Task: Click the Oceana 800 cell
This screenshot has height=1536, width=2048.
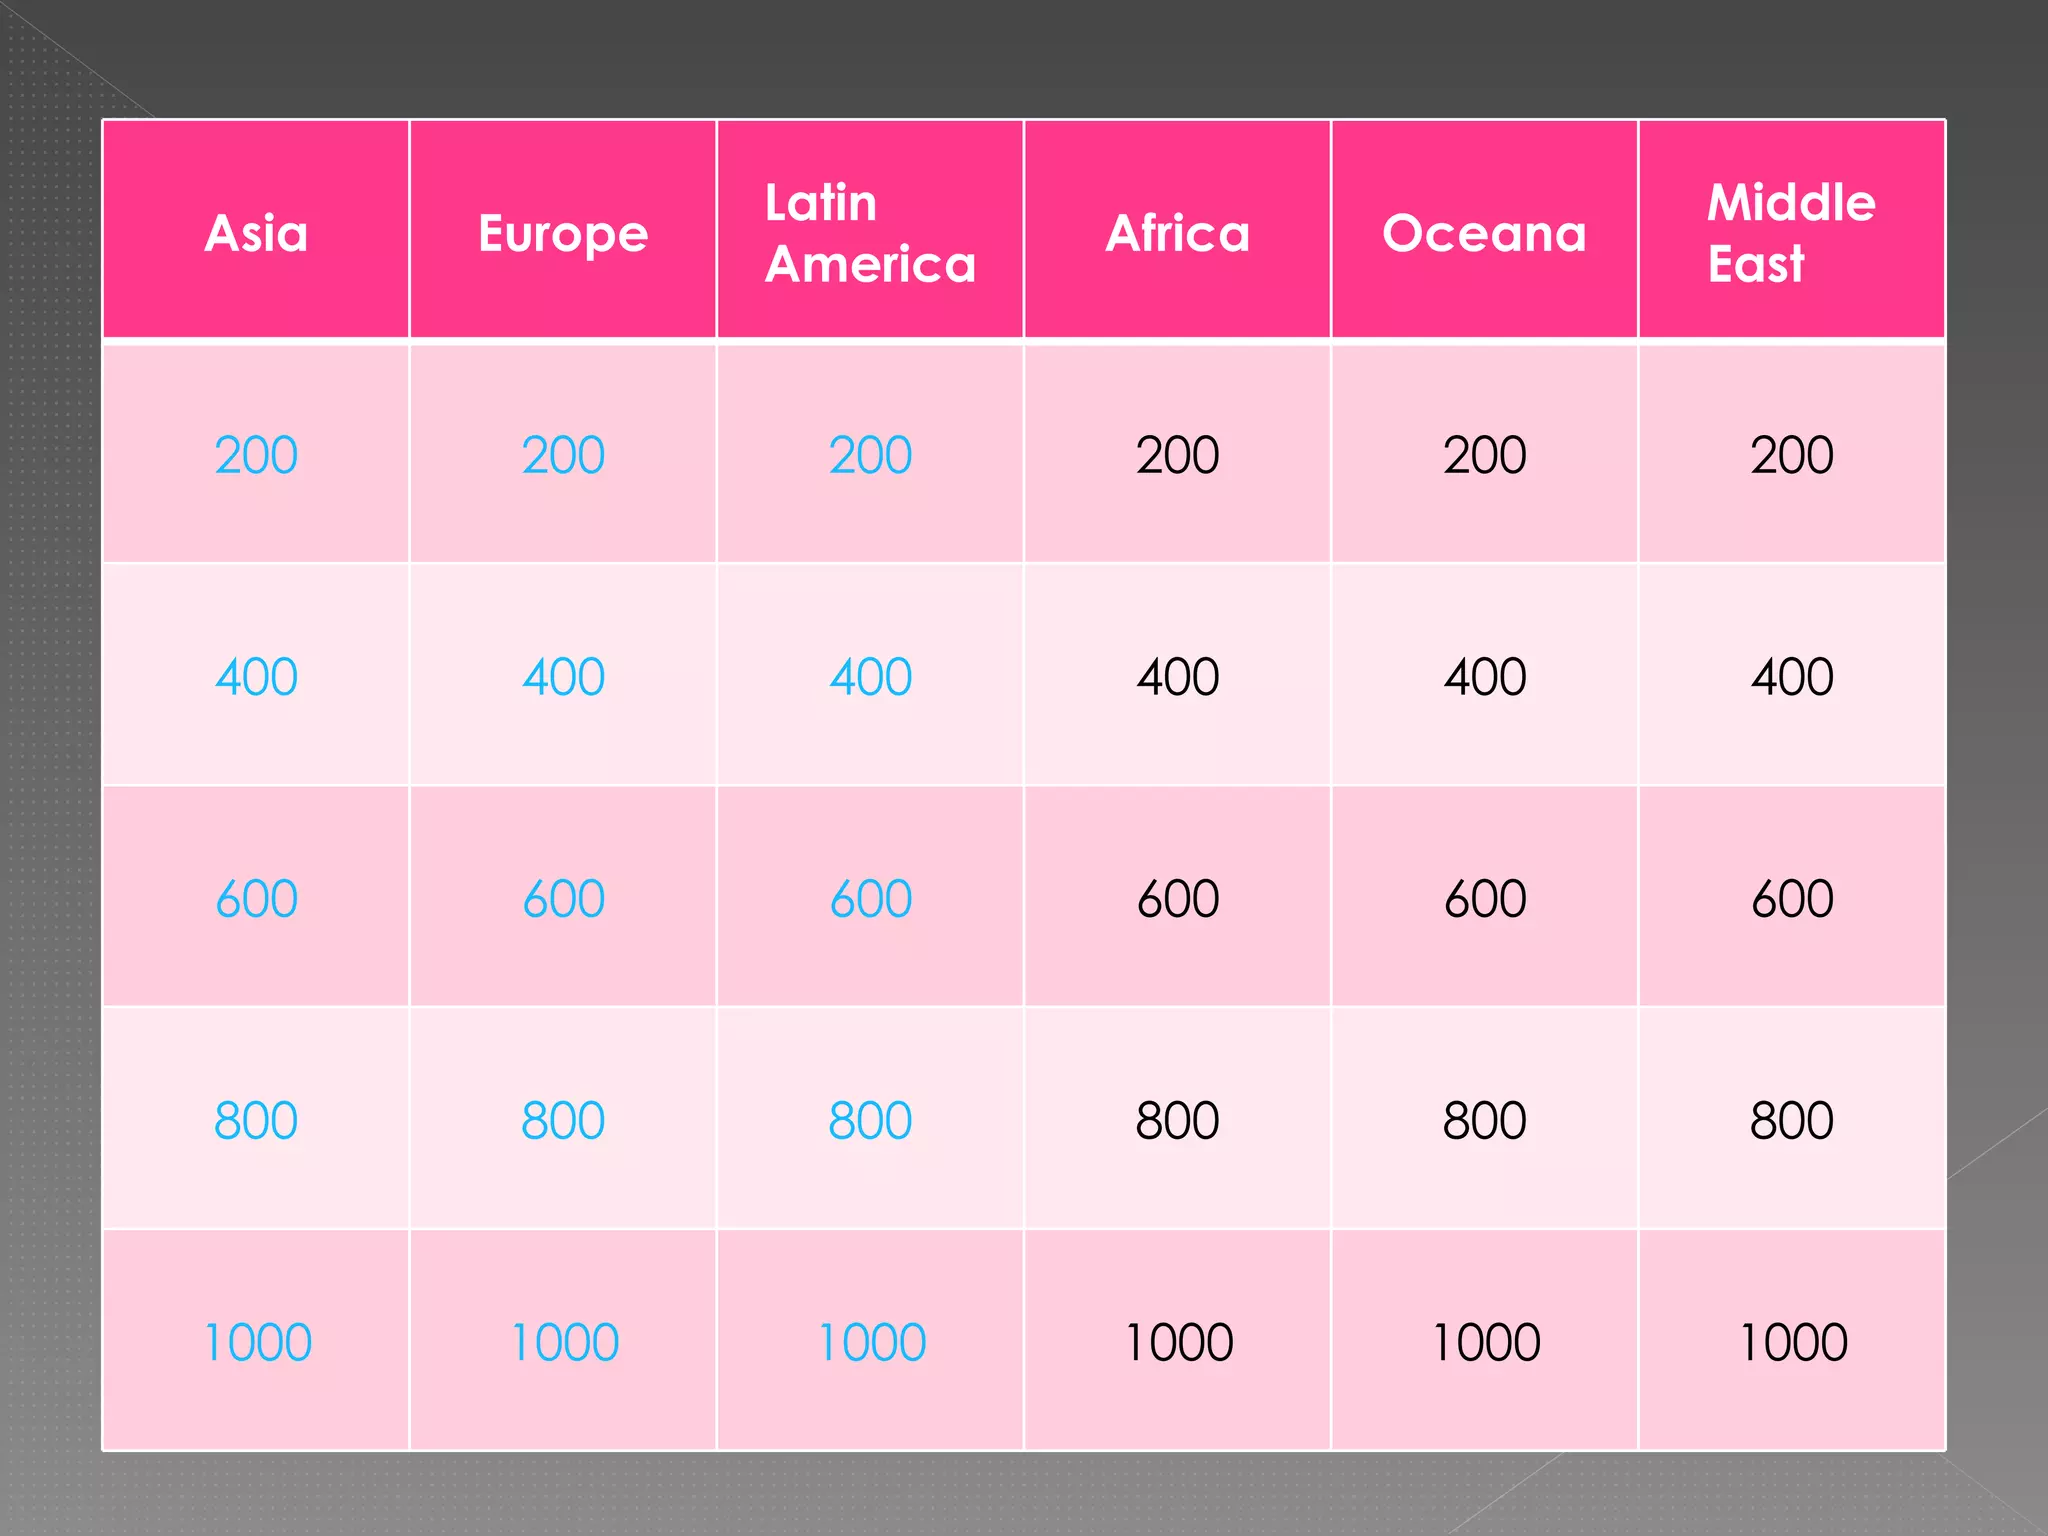Action: click(1484, 1120)
